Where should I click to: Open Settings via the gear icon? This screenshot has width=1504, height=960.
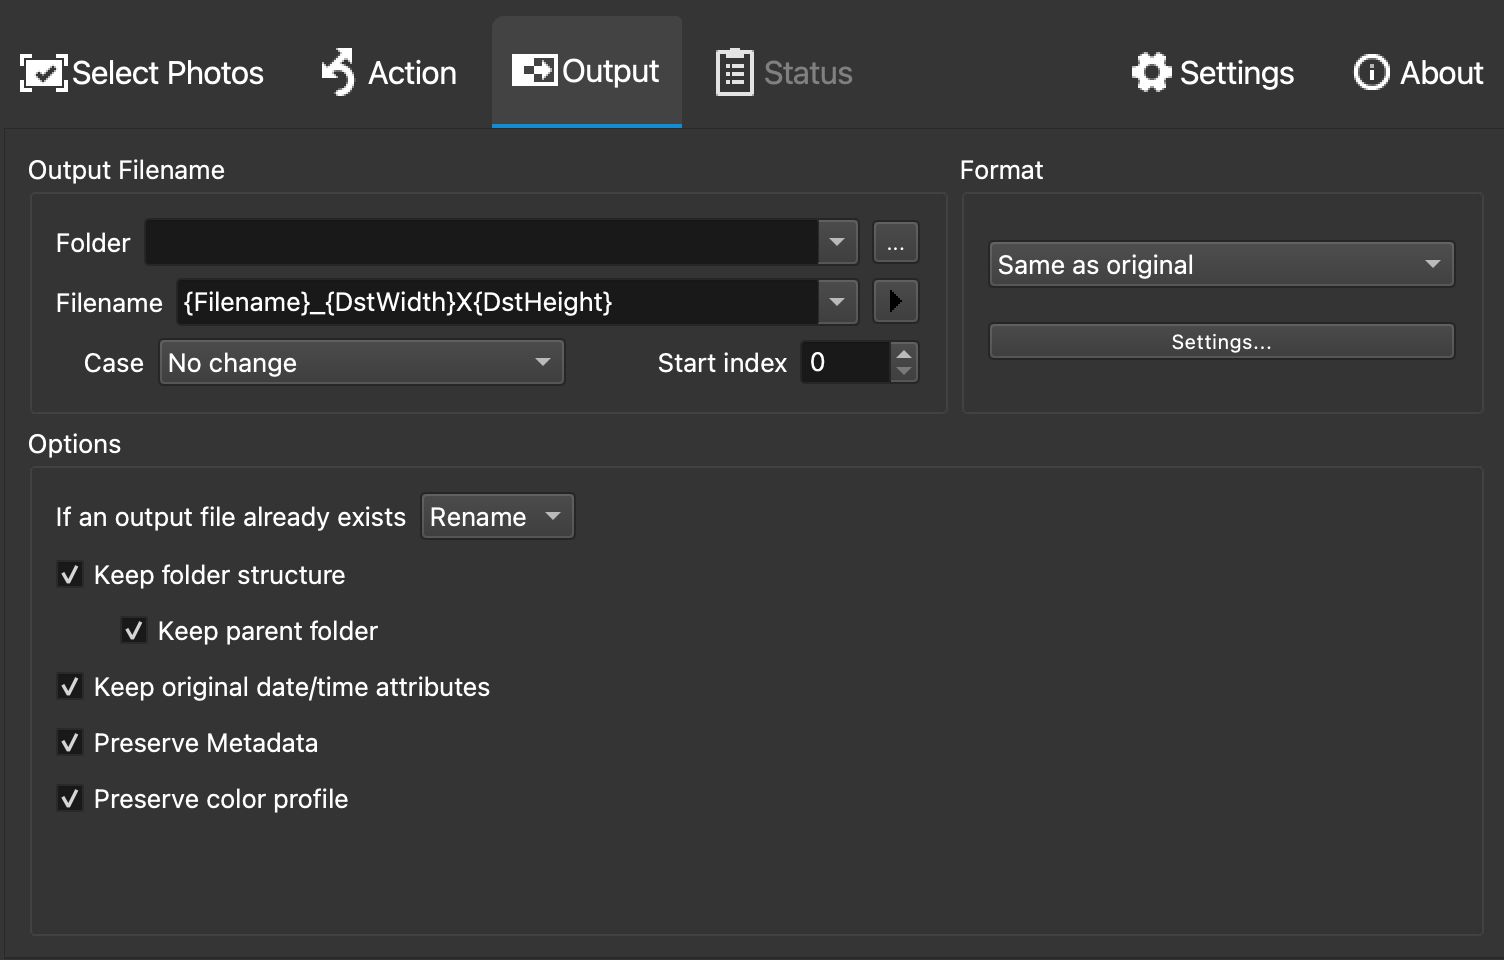pos(1151,72)
